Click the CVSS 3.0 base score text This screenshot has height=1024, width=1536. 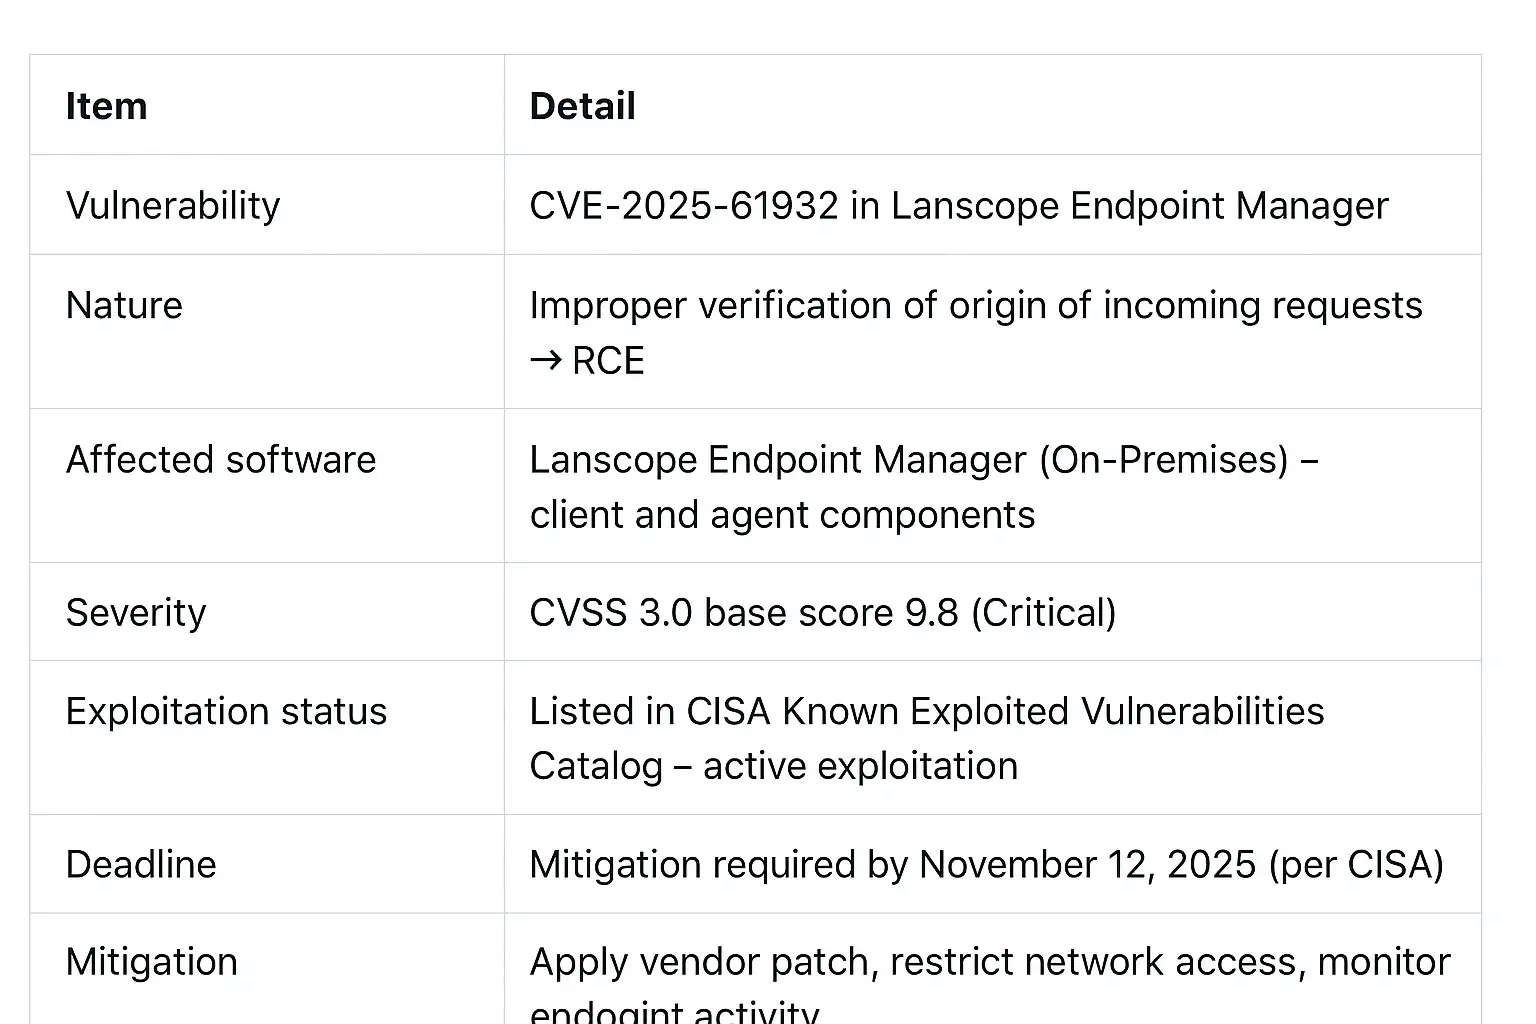[x=744, y=613]
